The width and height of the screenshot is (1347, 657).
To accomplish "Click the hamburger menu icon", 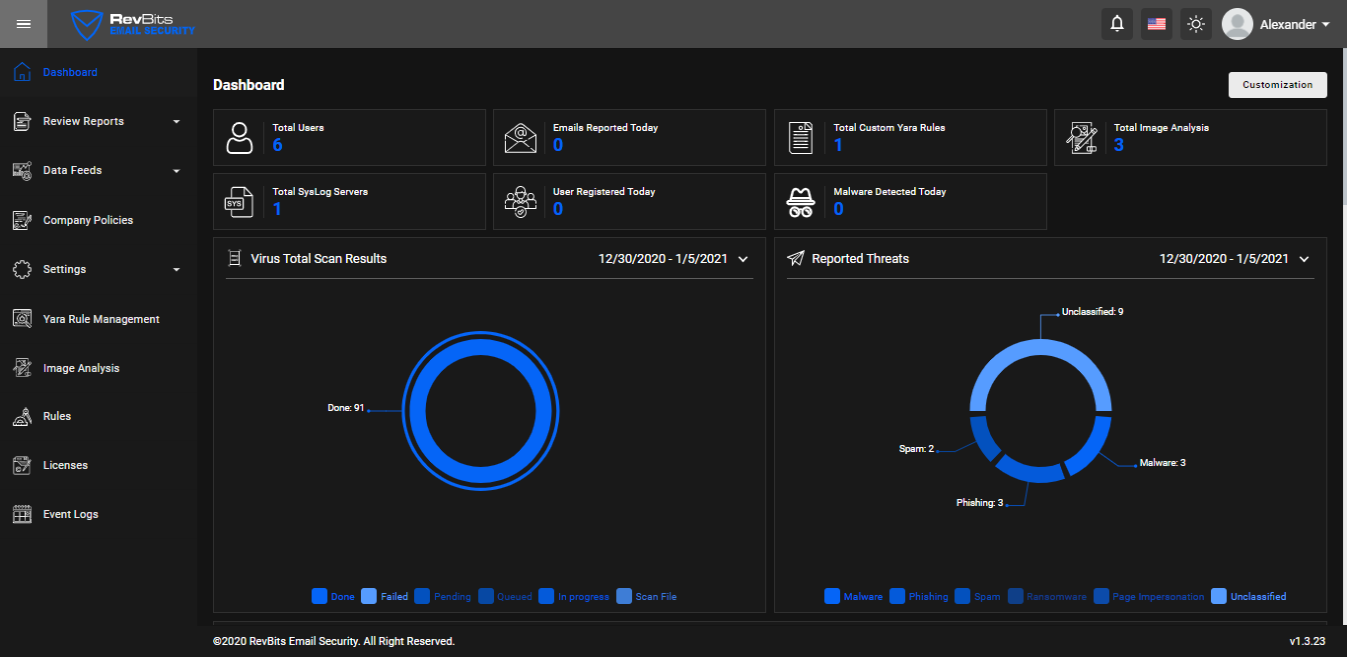I will click(x=24, y=24).
